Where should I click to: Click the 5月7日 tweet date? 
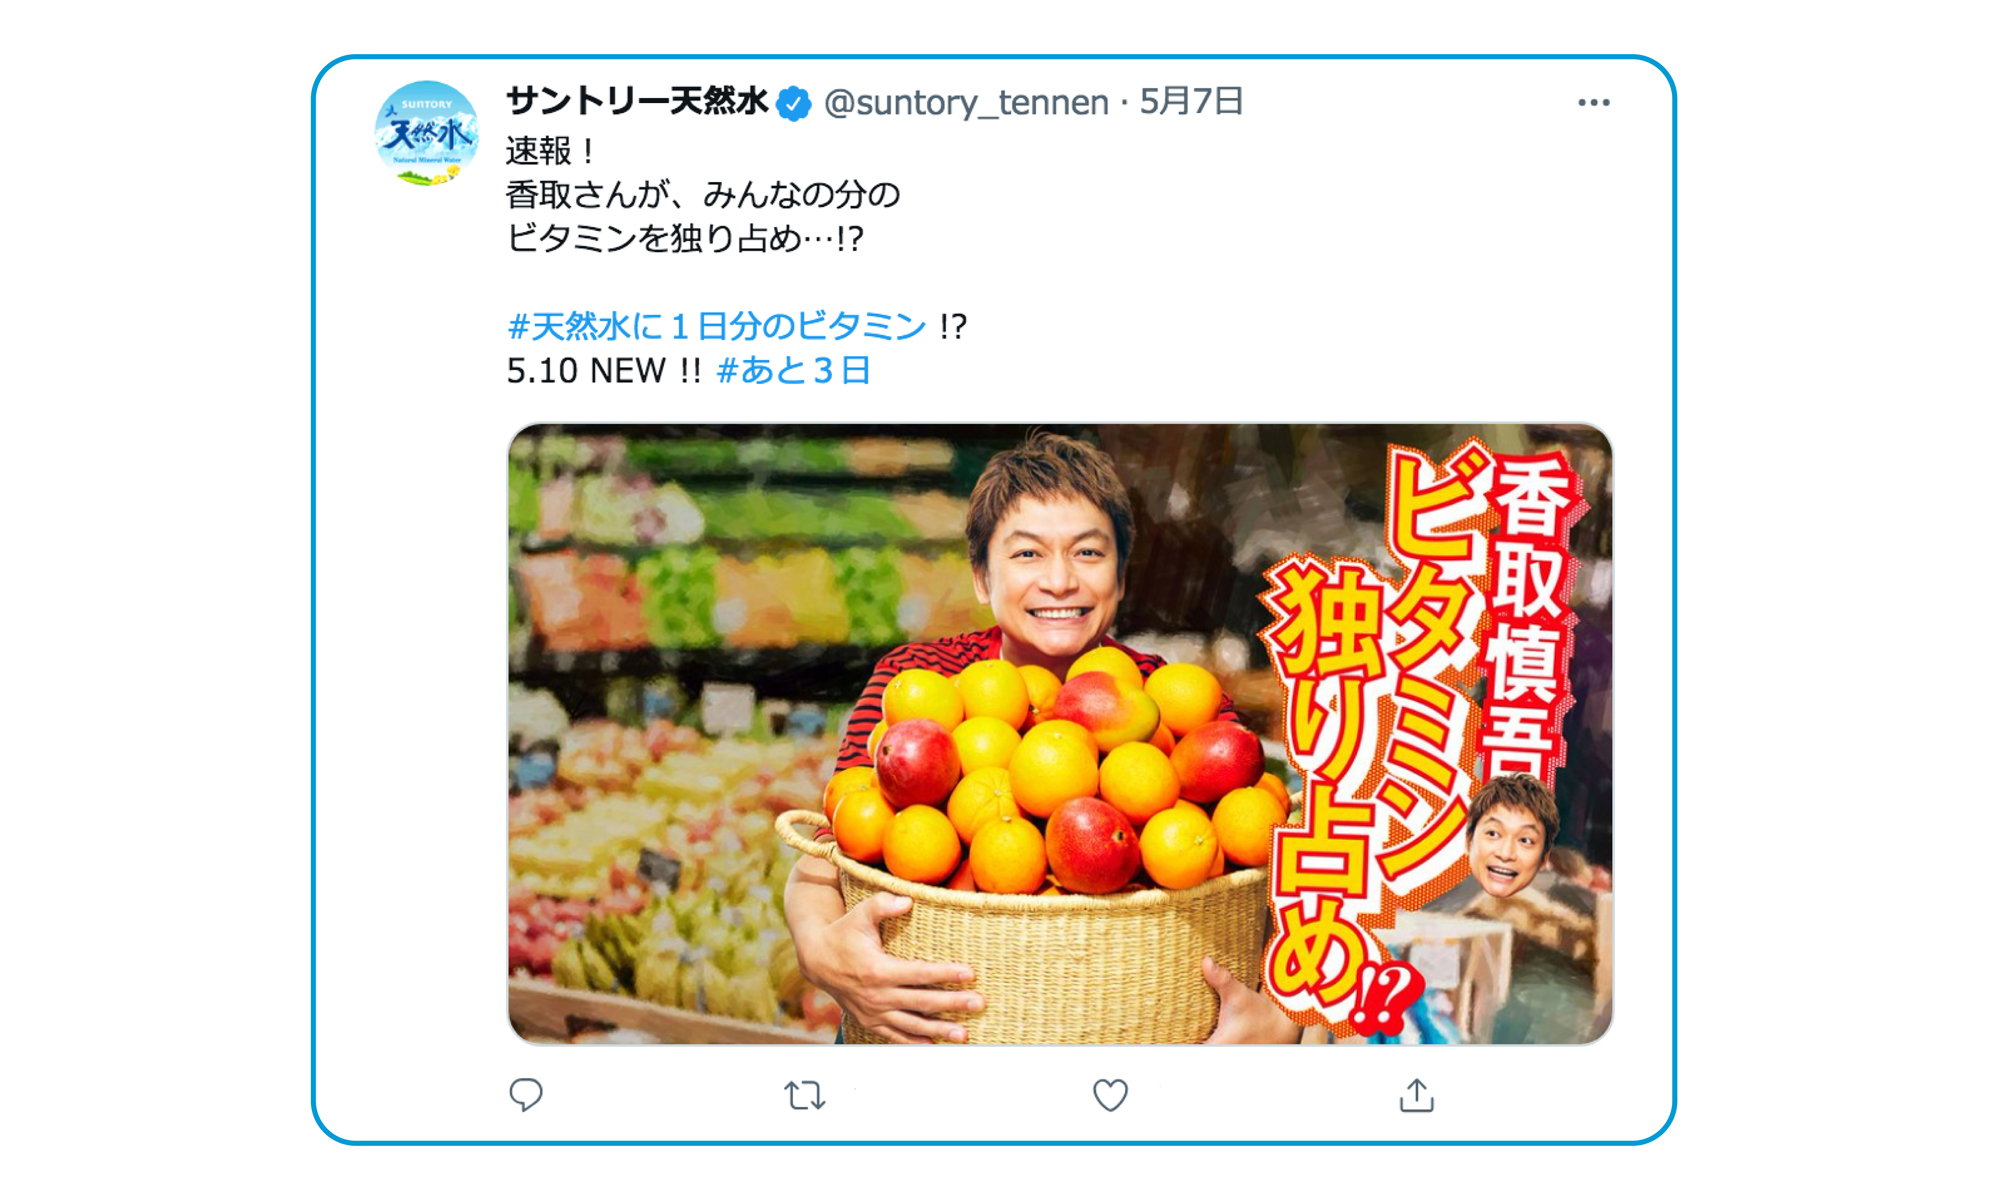tap(1191, 101)
